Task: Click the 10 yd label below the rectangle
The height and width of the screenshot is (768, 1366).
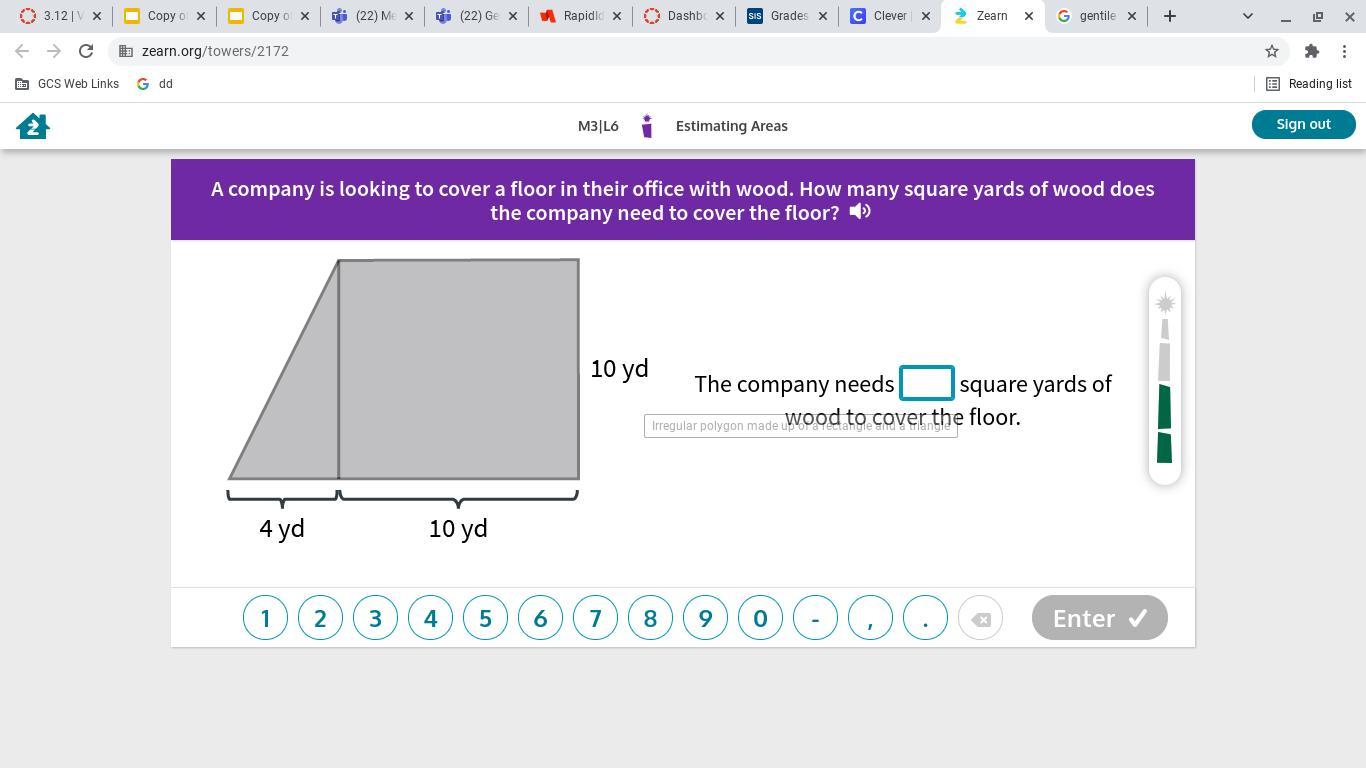Action: click(458, 529)
